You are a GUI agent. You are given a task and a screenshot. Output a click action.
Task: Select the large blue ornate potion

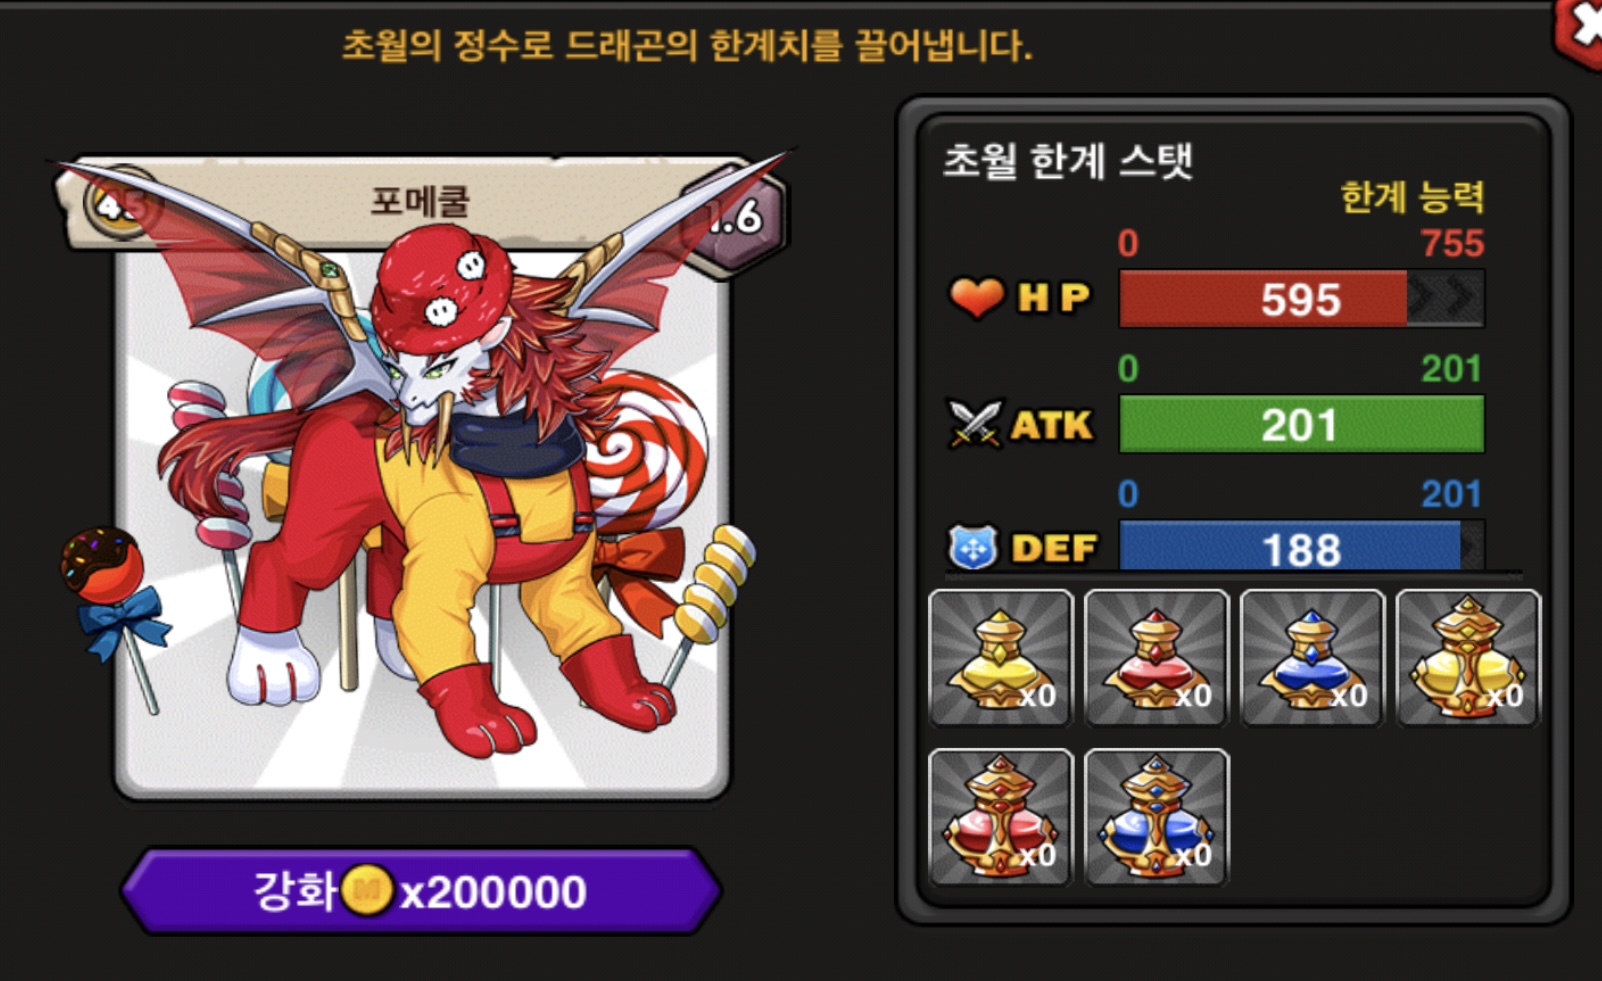(1156, 817)
